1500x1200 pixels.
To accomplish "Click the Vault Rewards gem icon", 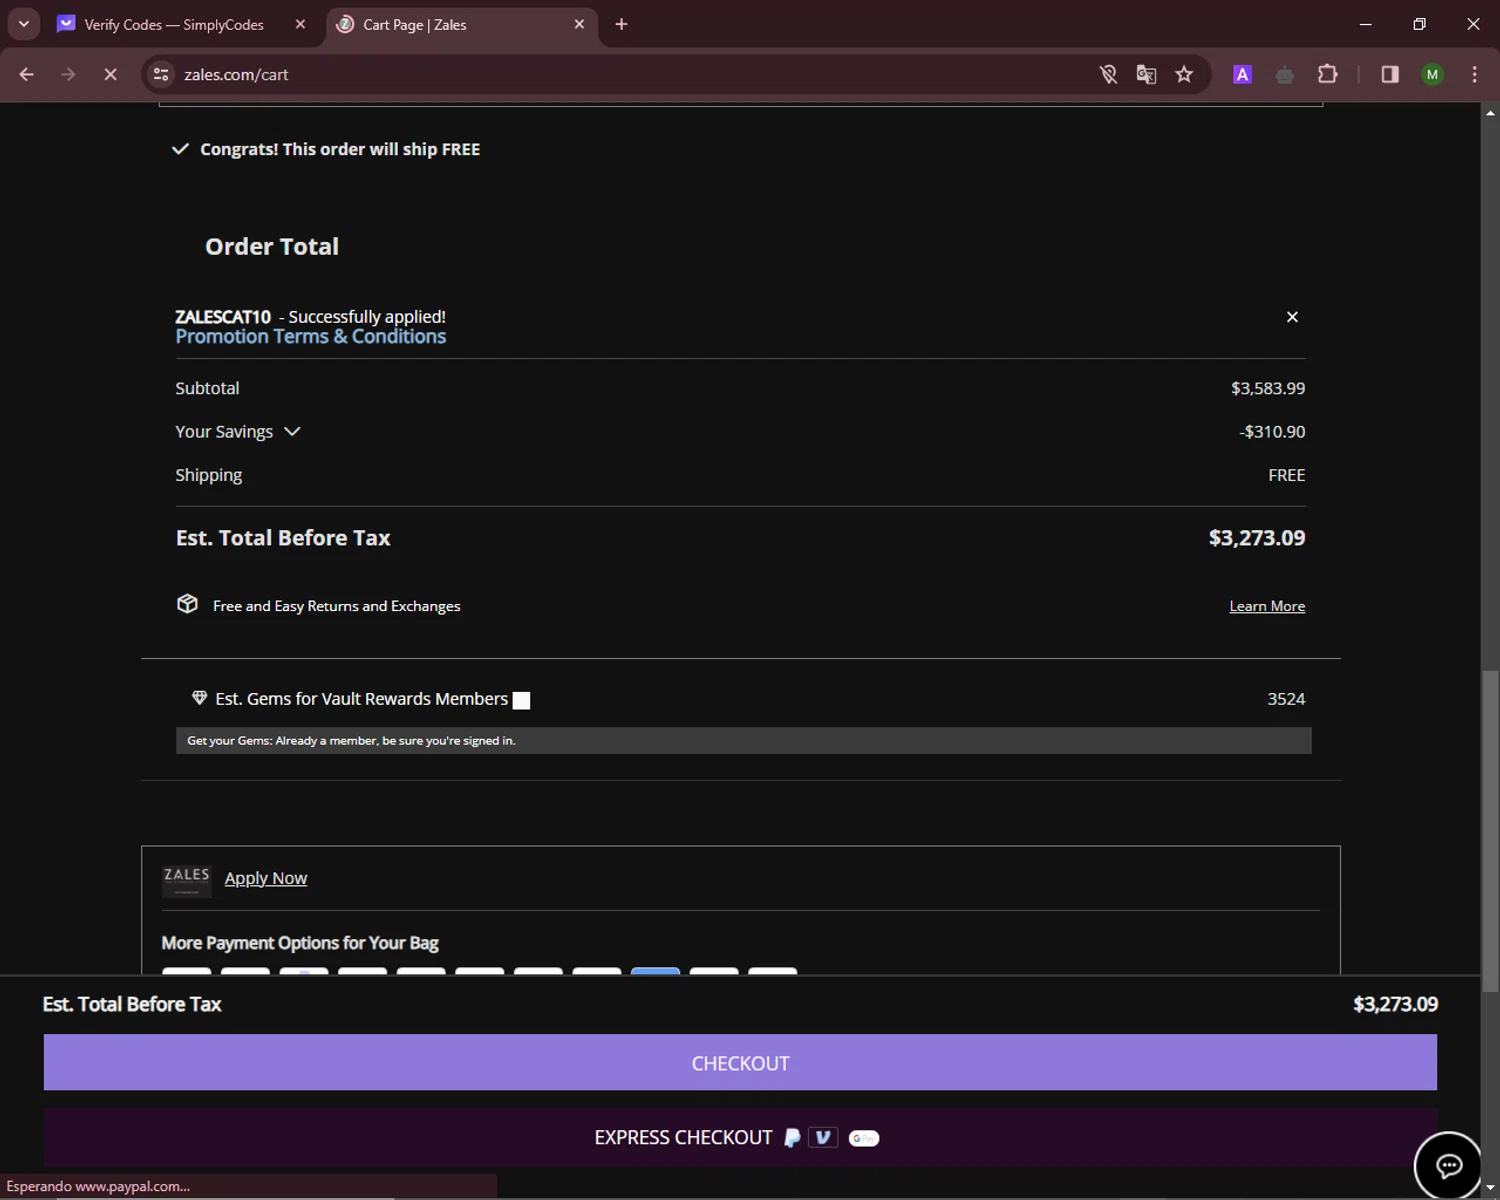I will click(199, 698).
